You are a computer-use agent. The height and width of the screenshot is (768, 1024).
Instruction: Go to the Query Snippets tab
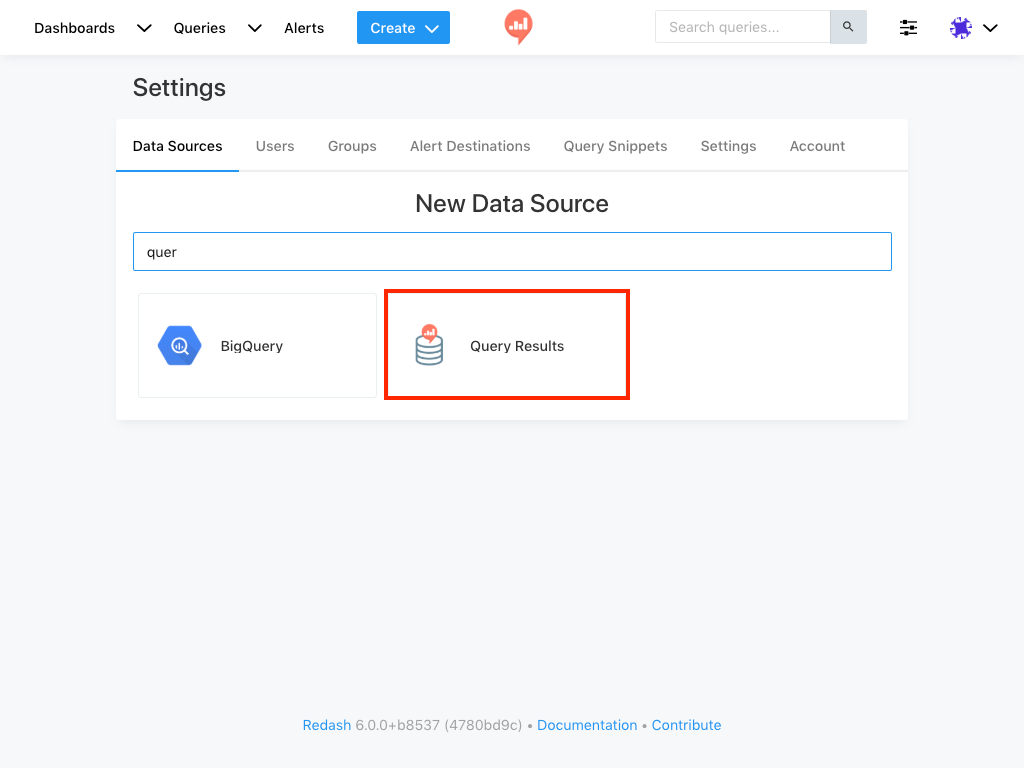point(615,146)
